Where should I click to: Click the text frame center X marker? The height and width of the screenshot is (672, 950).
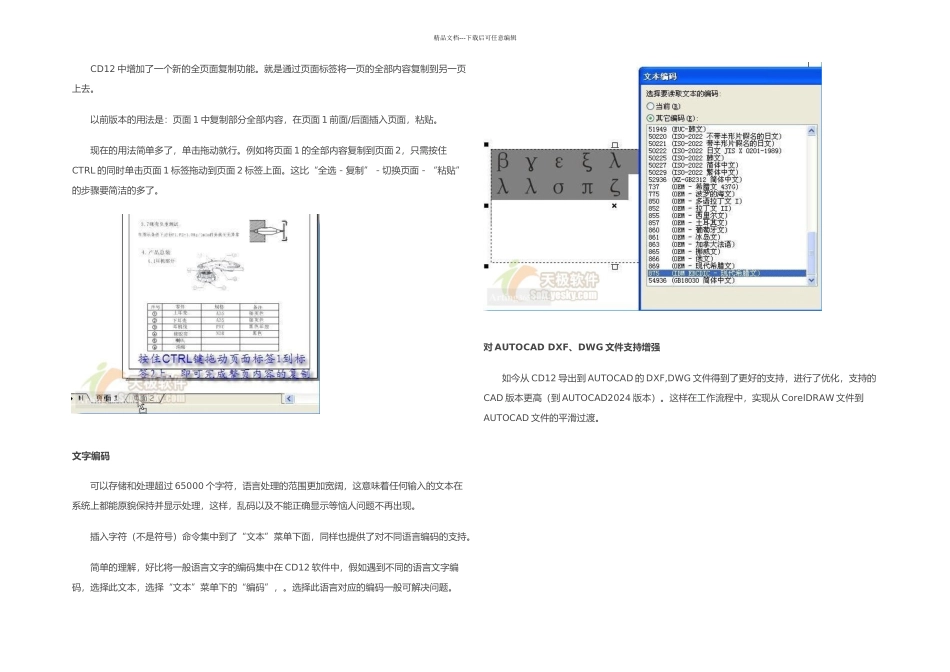614,206
